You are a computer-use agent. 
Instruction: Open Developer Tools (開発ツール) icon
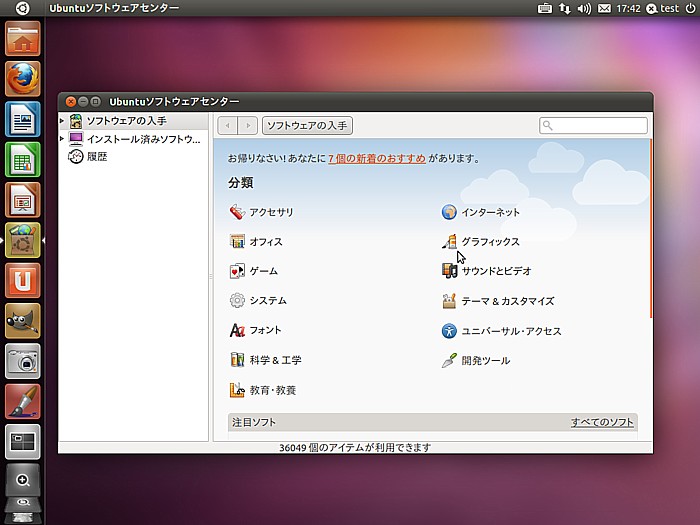coord(449,360)
